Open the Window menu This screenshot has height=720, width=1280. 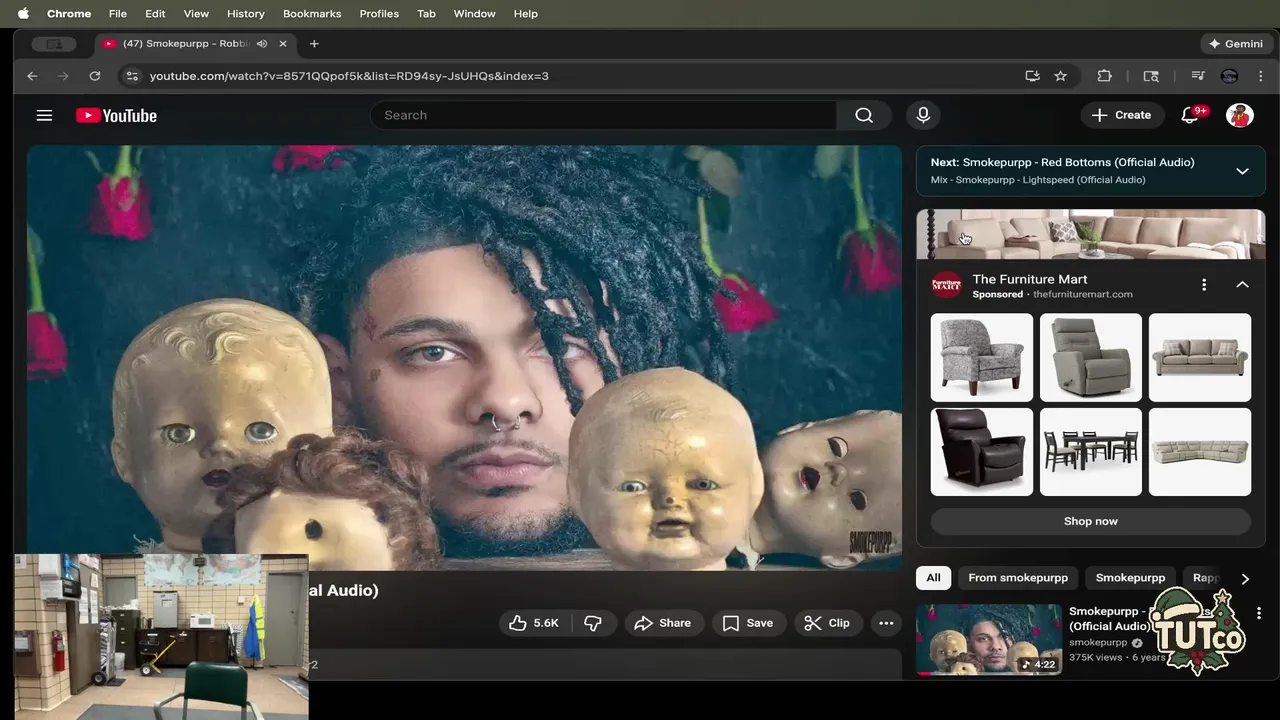pos(474,14)
